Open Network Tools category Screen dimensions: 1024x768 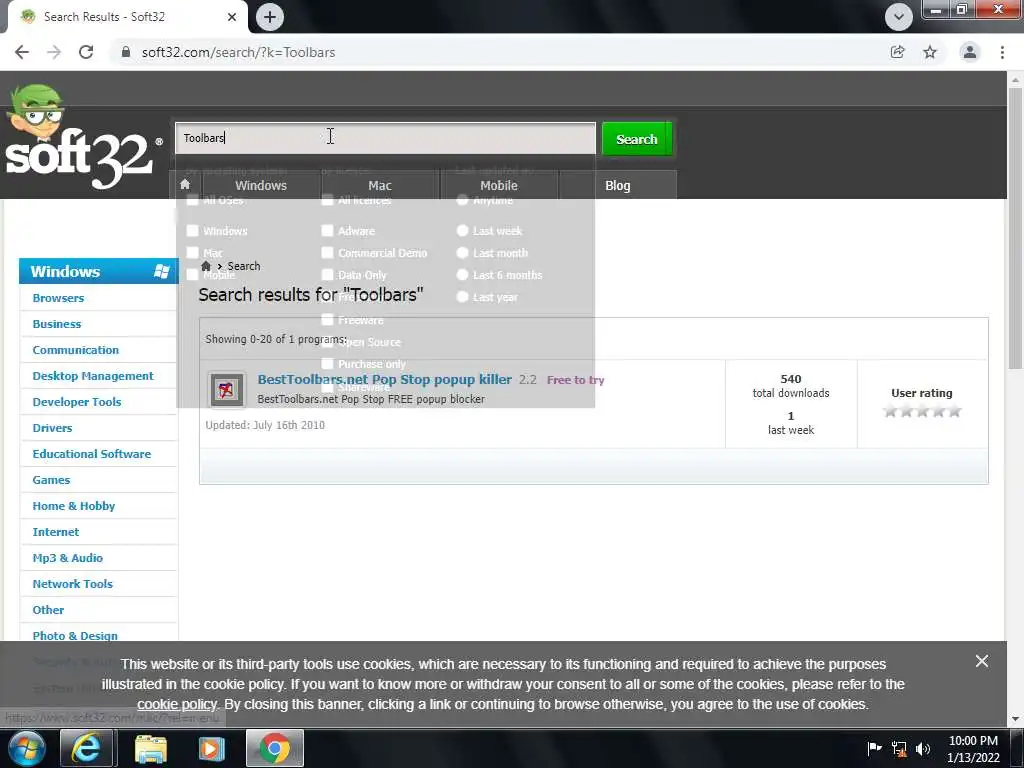[72, 584]
